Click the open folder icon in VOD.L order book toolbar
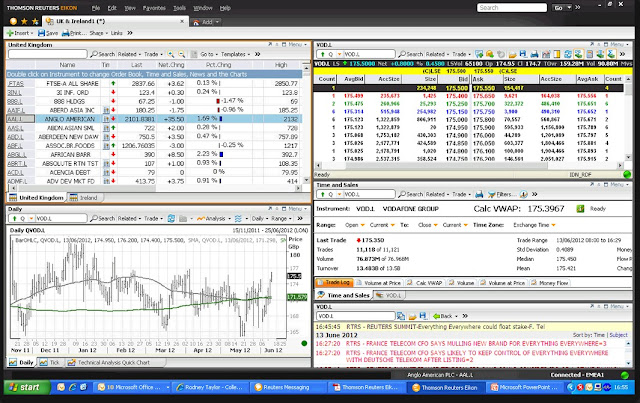 pos(512,54)
